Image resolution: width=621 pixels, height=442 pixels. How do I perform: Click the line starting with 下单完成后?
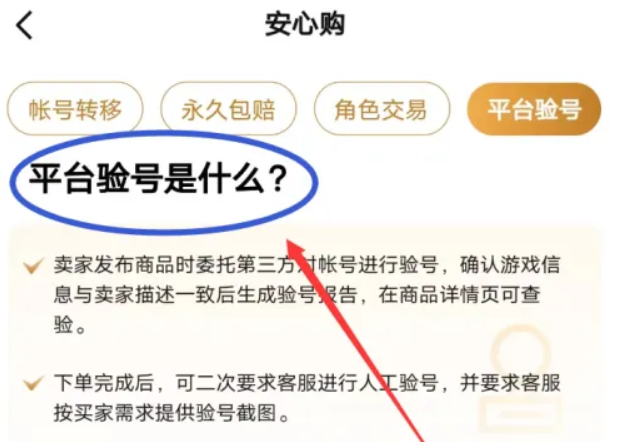coord(307,383)
